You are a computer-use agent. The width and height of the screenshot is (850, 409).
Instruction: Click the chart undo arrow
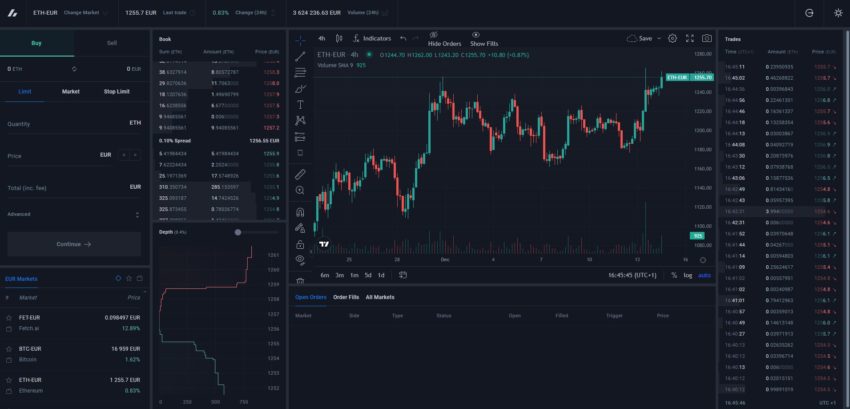click(403, 39)
